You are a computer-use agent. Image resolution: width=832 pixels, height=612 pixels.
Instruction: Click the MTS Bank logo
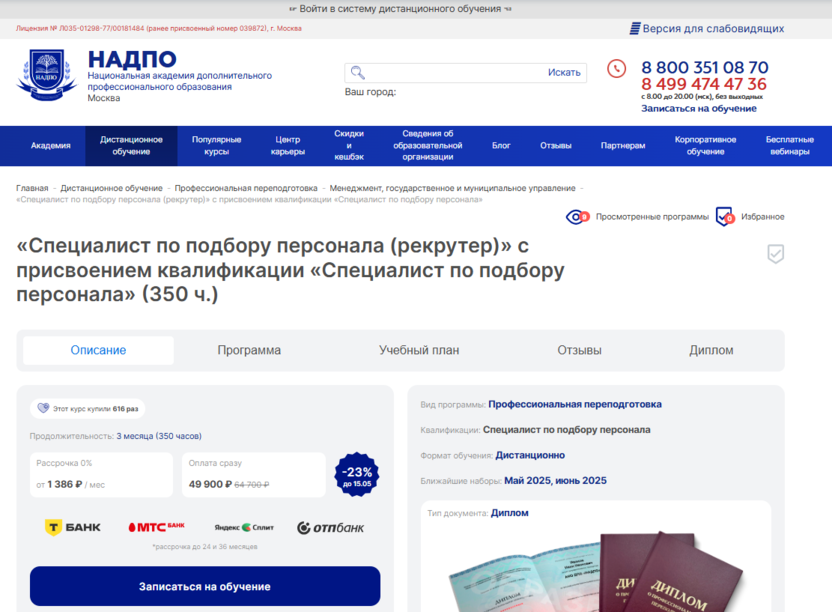point(157,527)
